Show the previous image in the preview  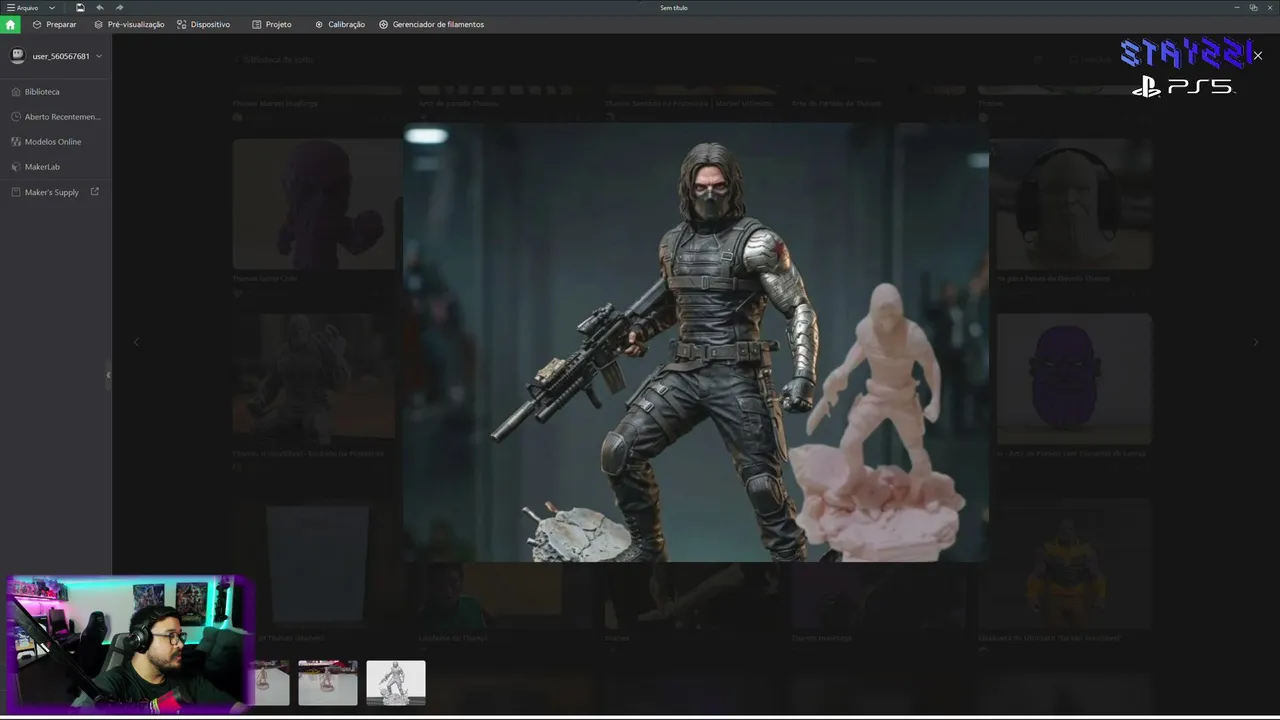[x=136, y=342]
